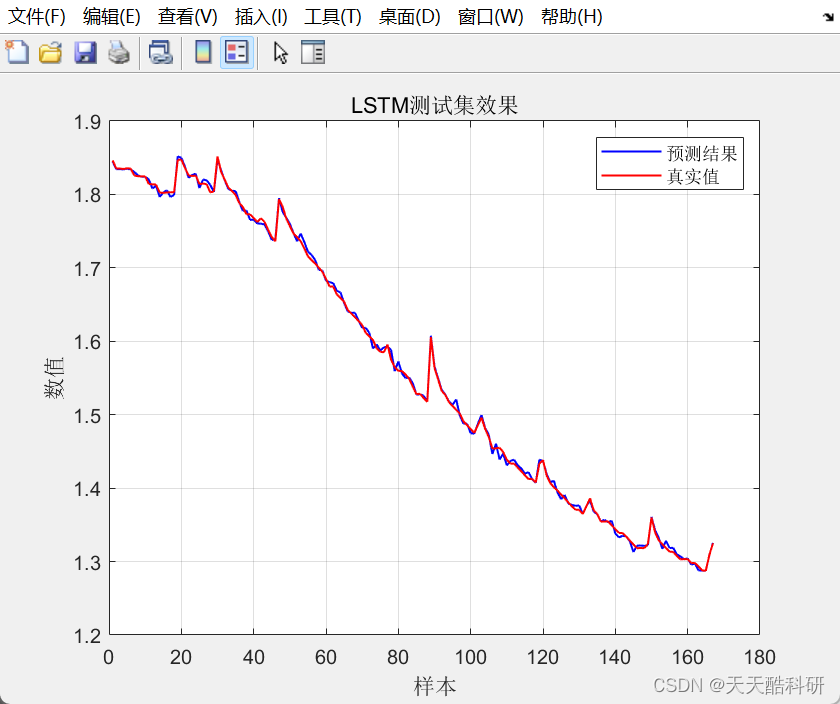Toggle the Insert Legend toolbar button
This screenshot has height=704, width=840.
click(237, 53)
